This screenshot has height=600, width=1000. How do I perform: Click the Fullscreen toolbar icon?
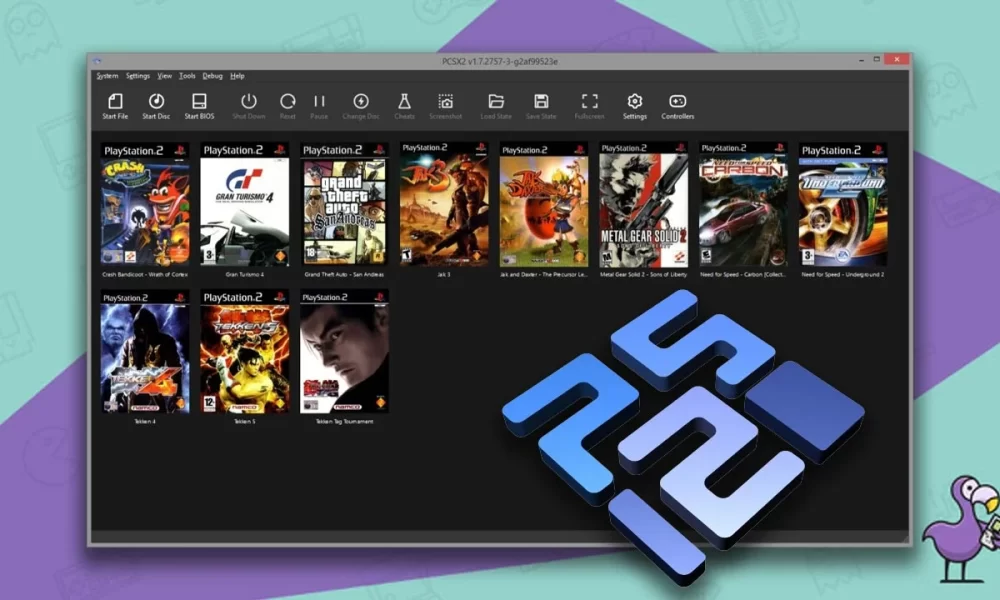coord(590,101)
